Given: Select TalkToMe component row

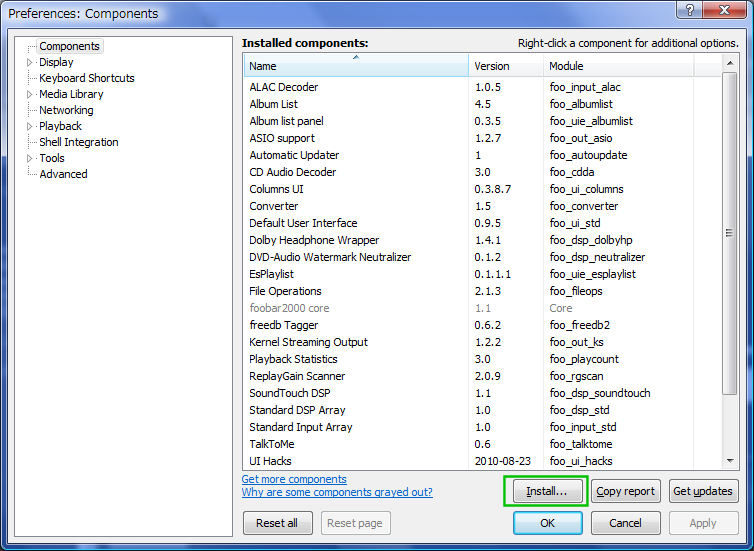Looking at the screenshot, I should (x=483, y=444).
